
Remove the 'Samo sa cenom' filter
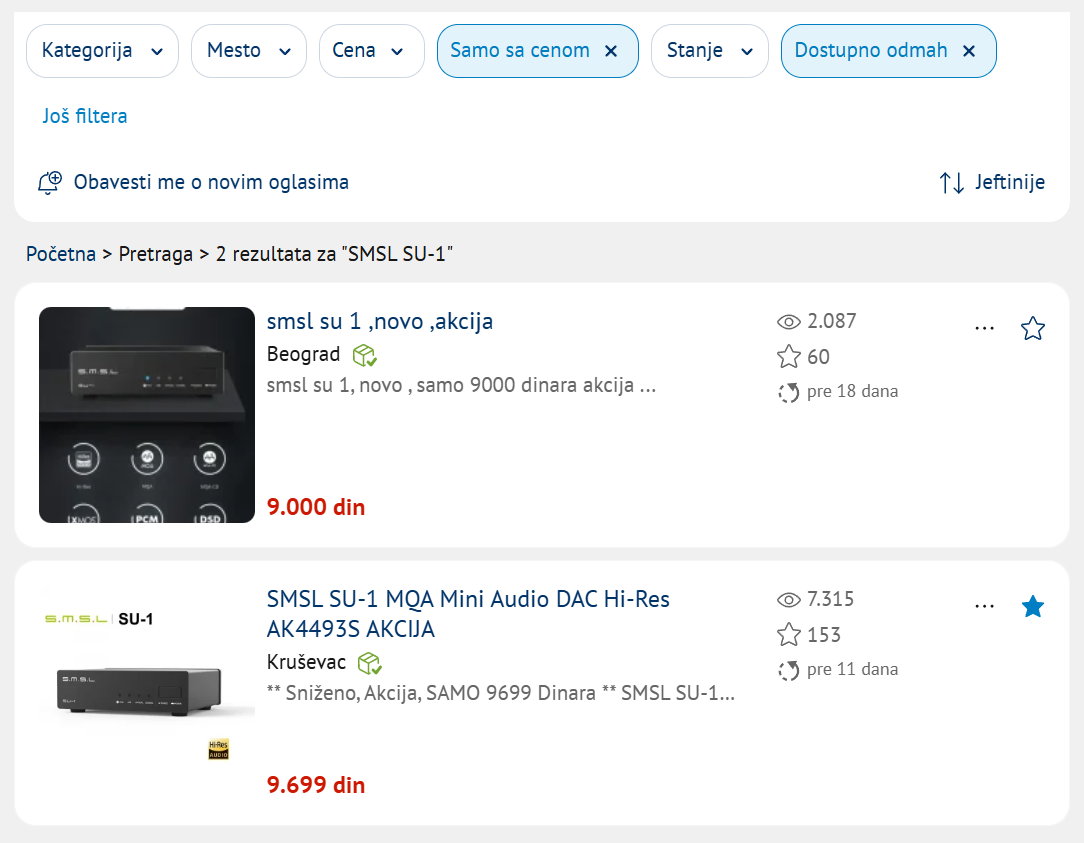(612, 51)
